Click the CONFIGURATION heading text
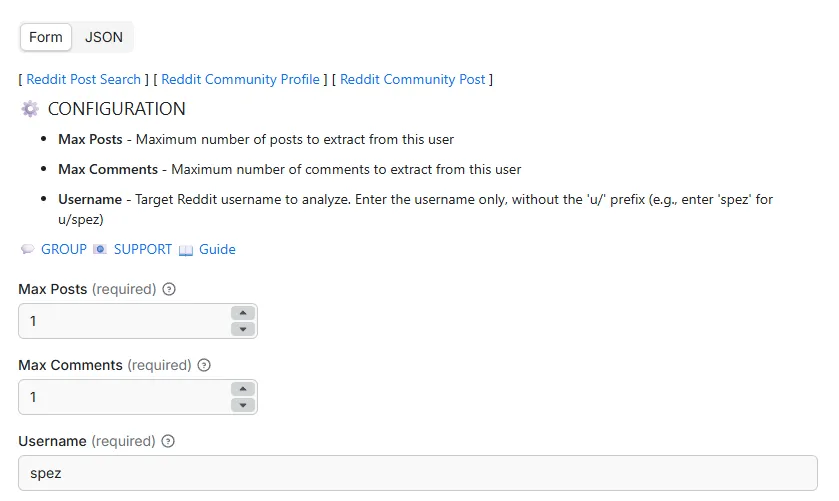839x501 pixels. click(117, 109)
